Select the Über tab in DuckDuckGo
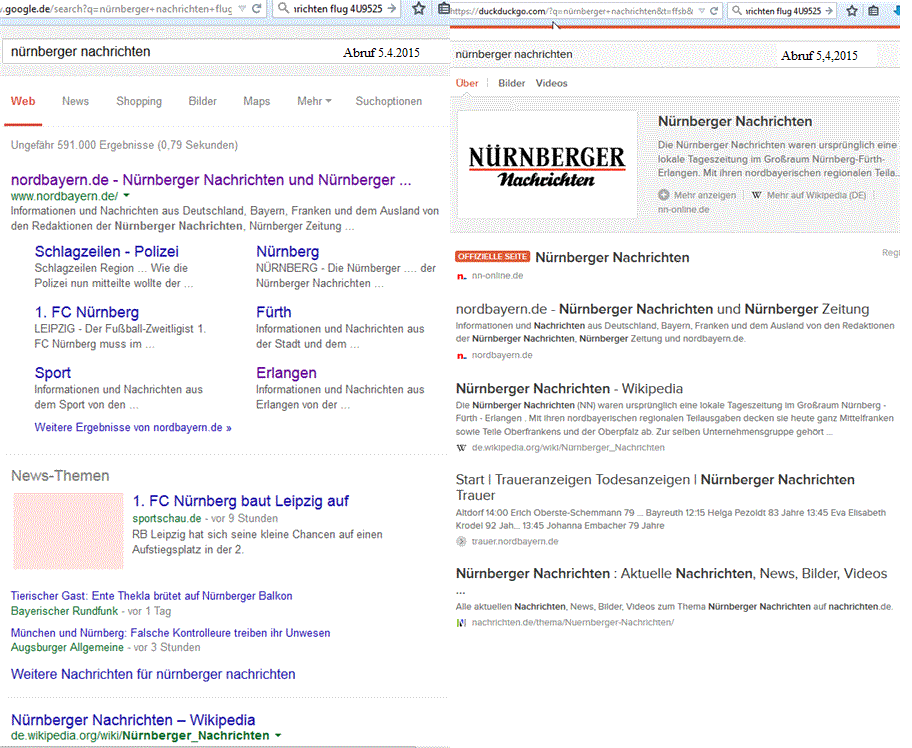Image resolution: width=912 pixels, height=748 pixels. [467, 83]
